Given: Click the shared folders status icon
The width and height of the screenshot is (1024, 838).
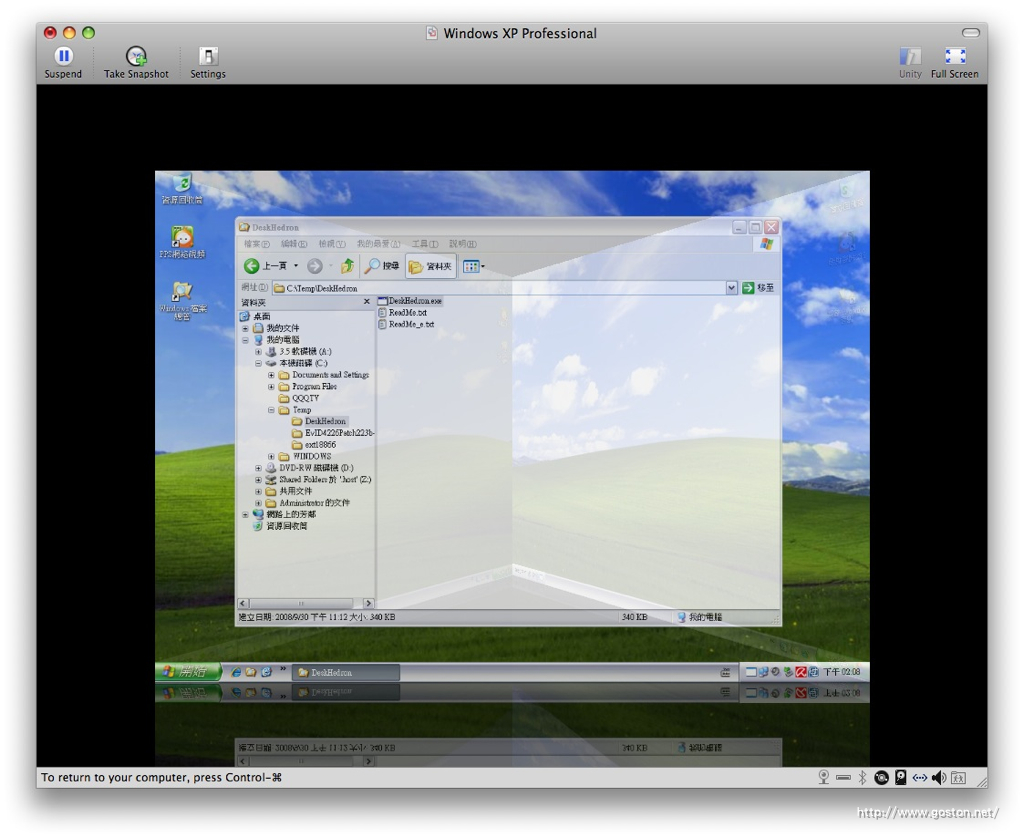Looking at the screenshot, I should (958, 777).
